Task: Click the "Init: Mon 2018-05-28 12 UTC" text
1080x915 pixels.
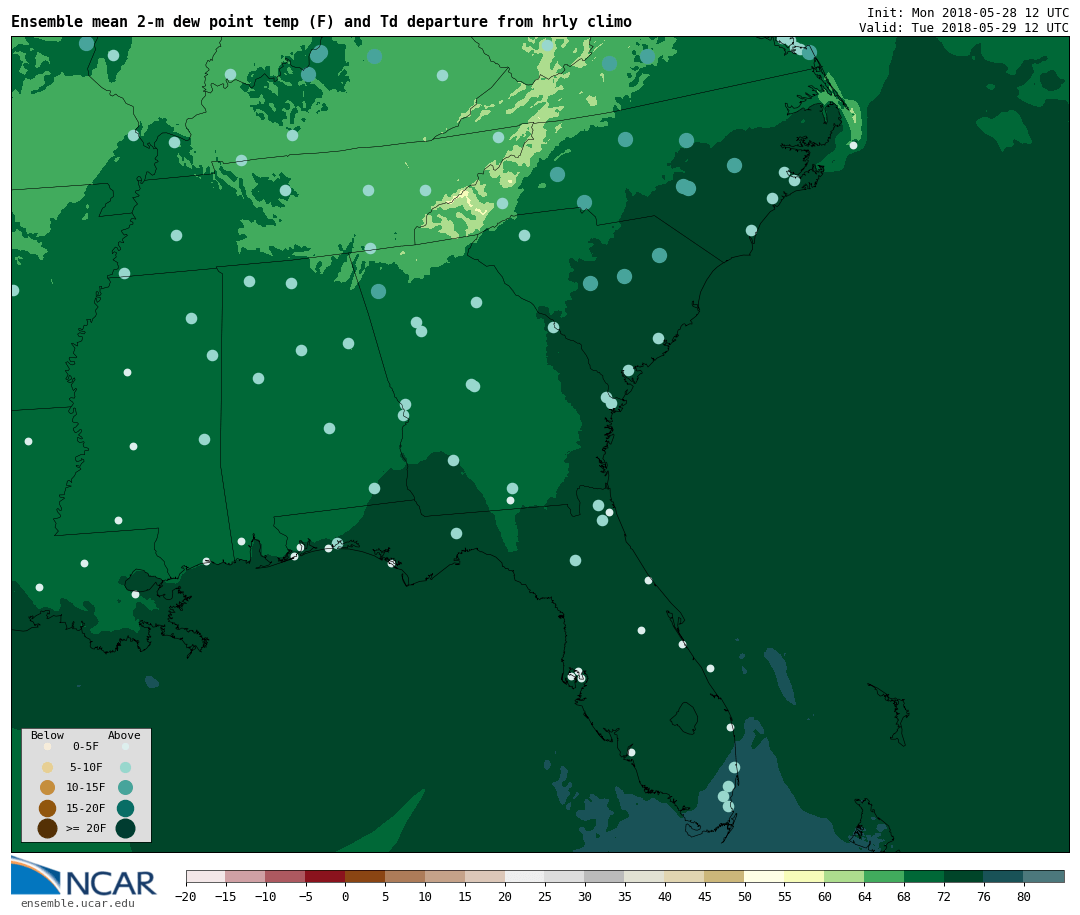Action: 968,13
